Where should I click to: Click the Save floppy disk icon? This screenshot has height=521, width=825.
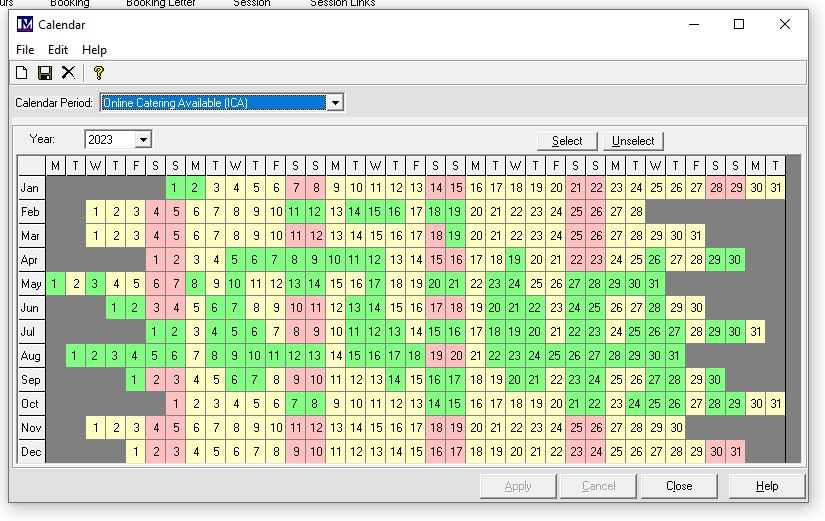pos(45,73)
